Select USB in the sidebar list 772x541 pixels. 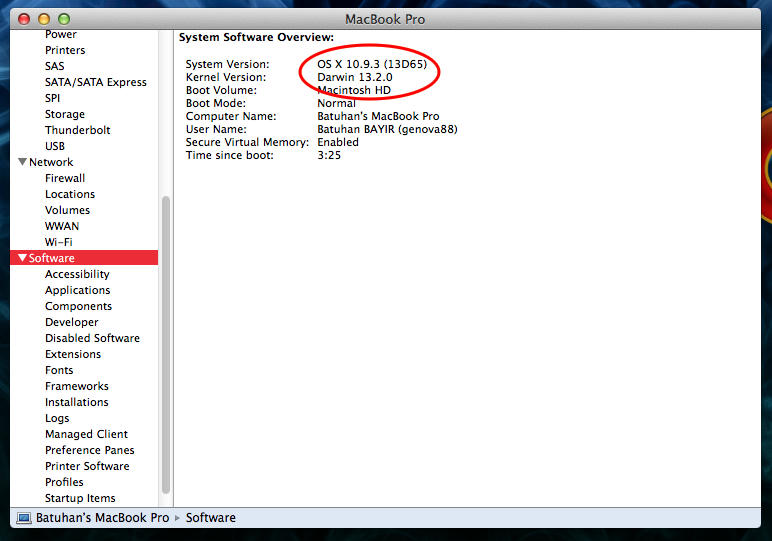pos(55,146)
